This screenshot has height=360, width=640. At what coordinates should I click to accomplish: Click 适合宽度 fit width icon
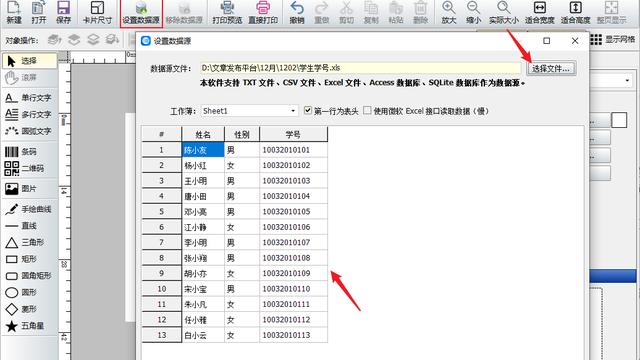[540, 12]
